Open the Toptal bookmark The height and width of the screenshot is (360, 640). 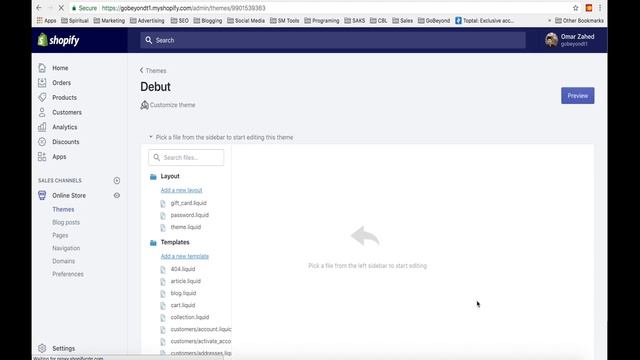pos(484,20)
